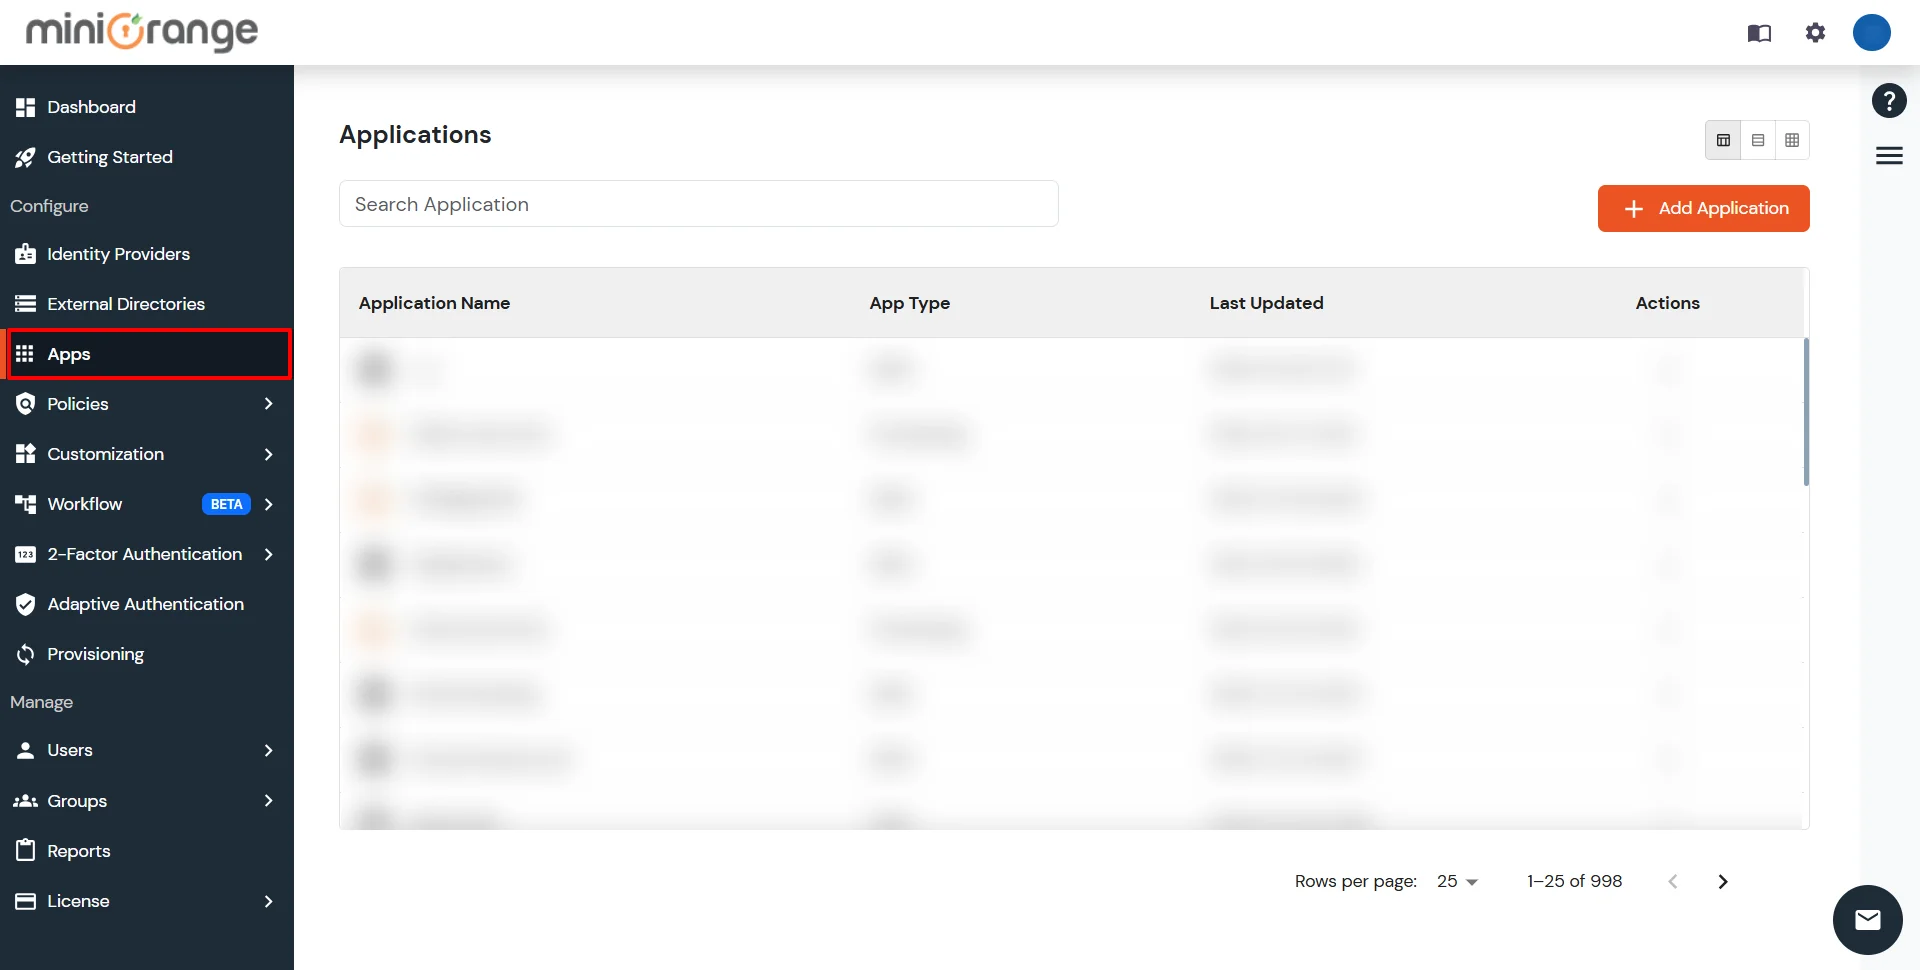Open the Getting Started menu item
Image resolution: width=1920 pixels, height=970 pixels.
(x=110, y=157)
